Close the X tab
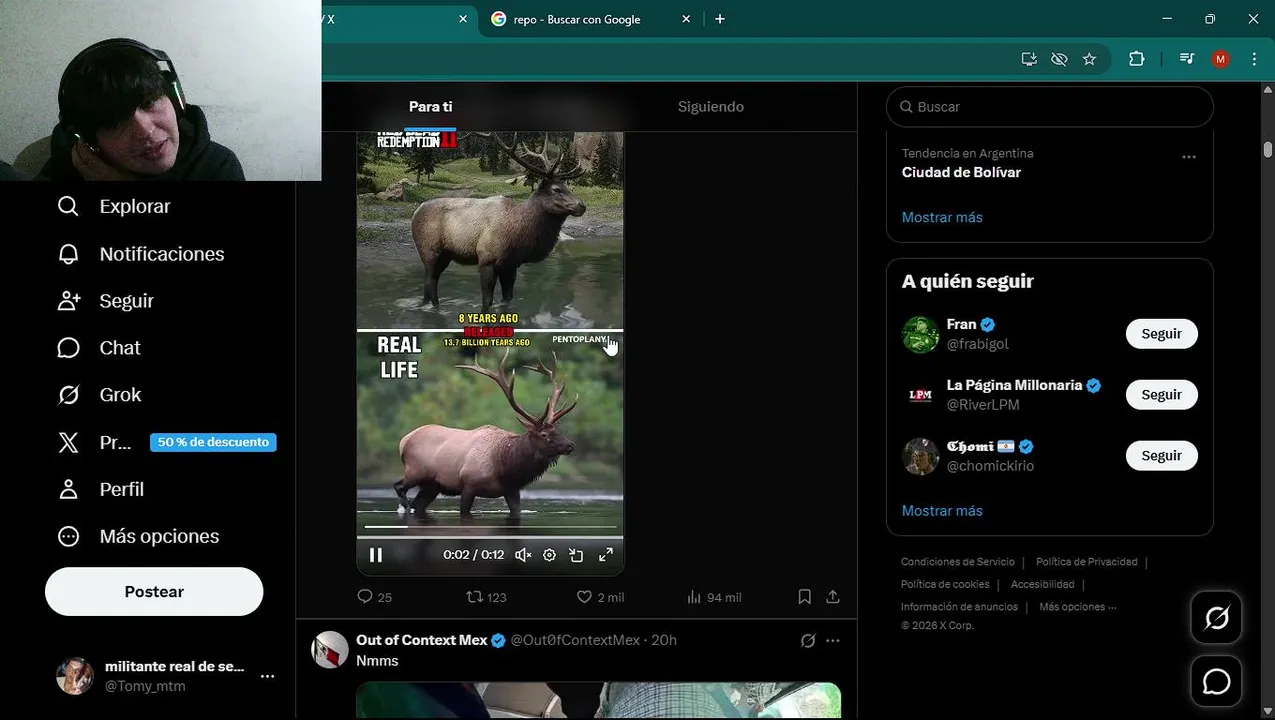1275x720 pixels. pyautogui.click(x=463, y=19)
